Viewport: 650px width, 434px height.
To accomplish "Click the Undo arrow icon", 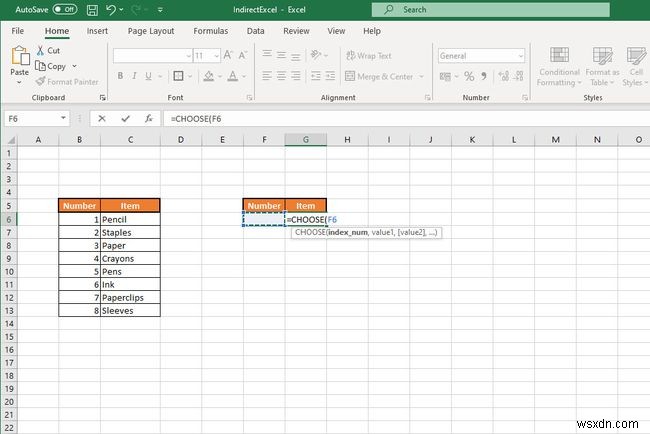I will [111, 10].
